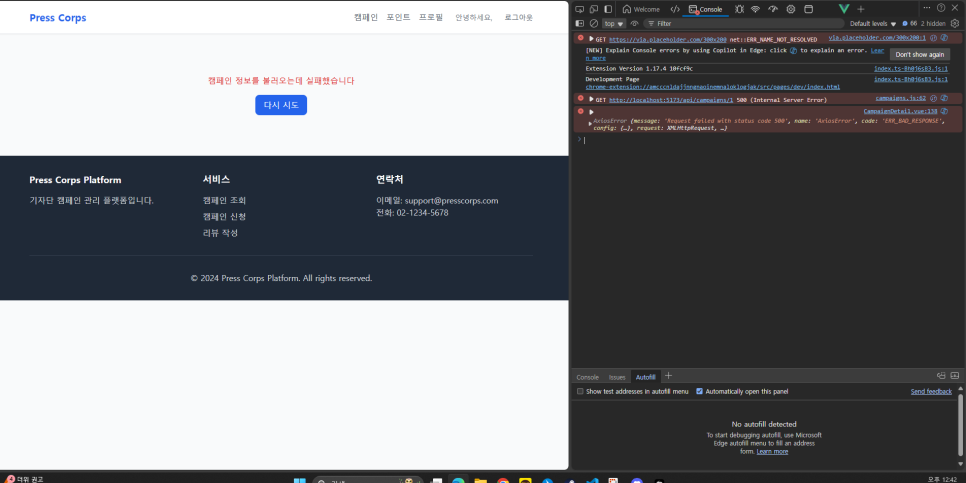The image size is (966, 483).
Task: Click the network info icon beside via.placeholder.com:1
Action: tap(933, 38)
